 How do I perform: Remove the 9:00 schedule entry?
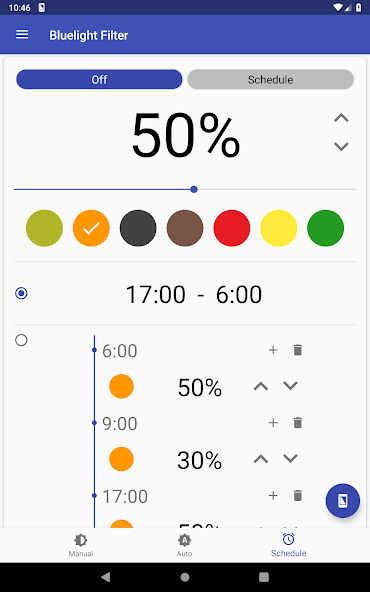pyautogui.click(x=298, y=423)
